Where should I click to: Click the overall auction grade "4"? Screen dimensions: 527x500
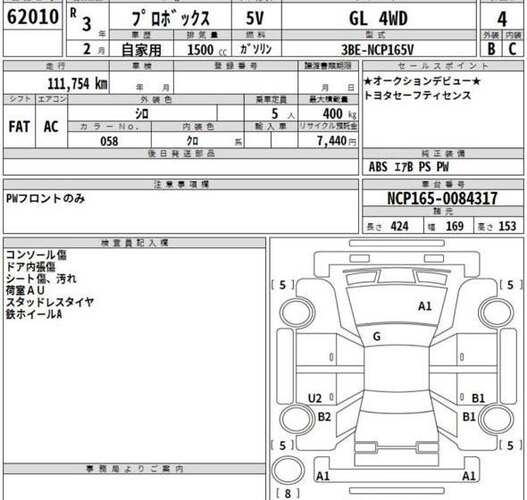click(x=502, y=19)
